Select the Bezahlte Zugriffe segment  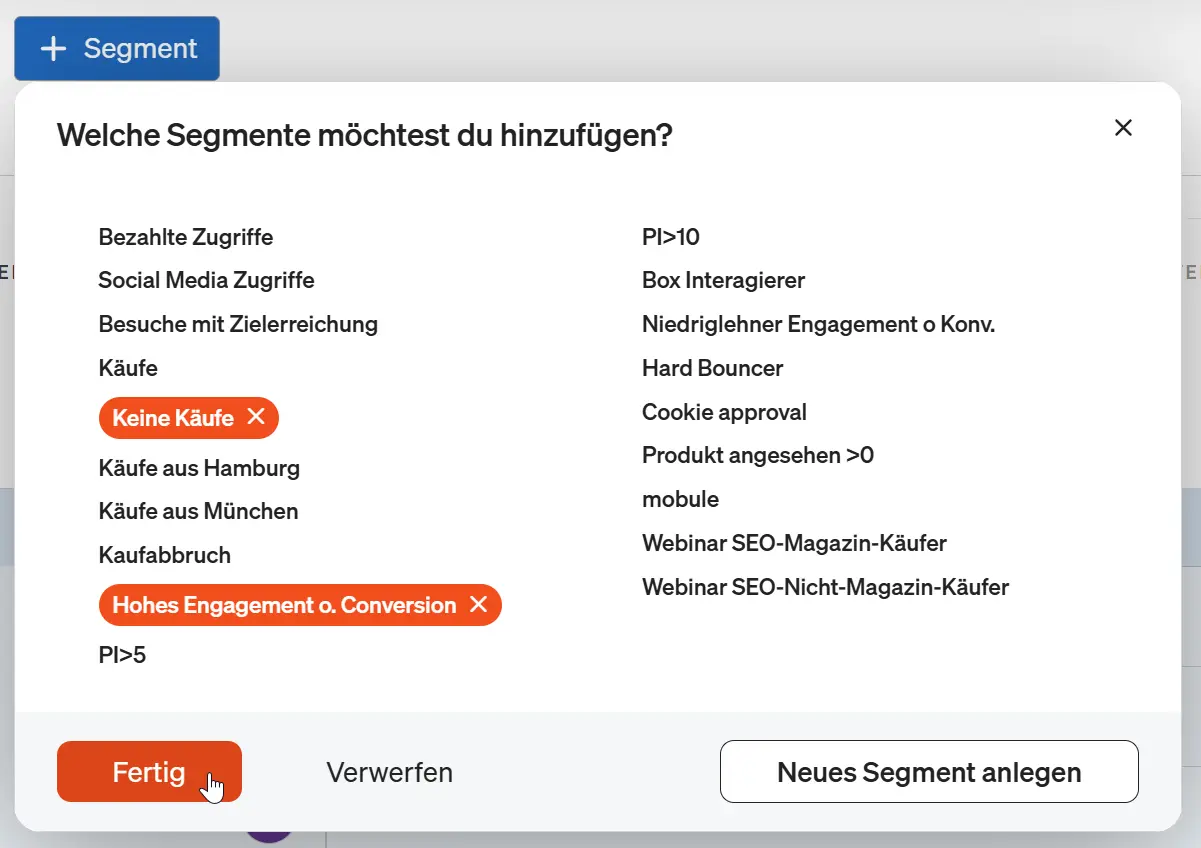coord(185,237)
